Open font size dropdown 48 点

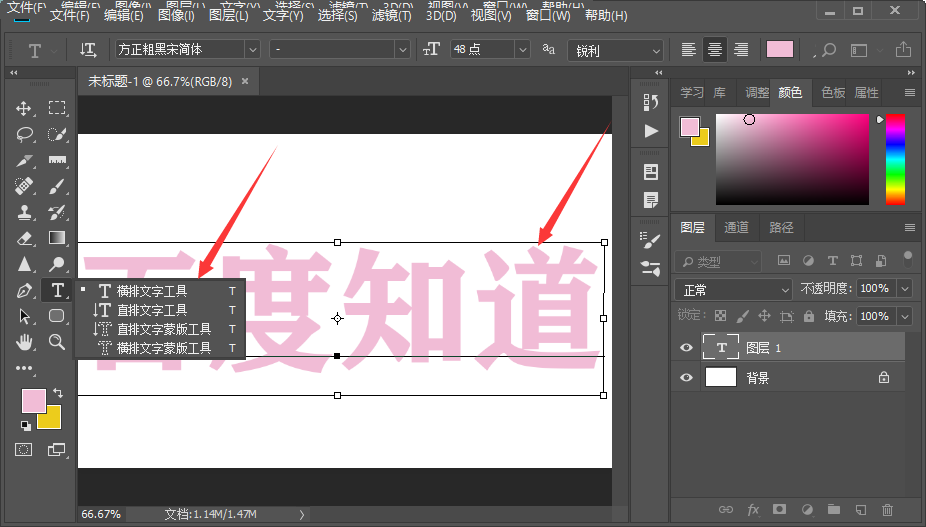click(522, 50)
